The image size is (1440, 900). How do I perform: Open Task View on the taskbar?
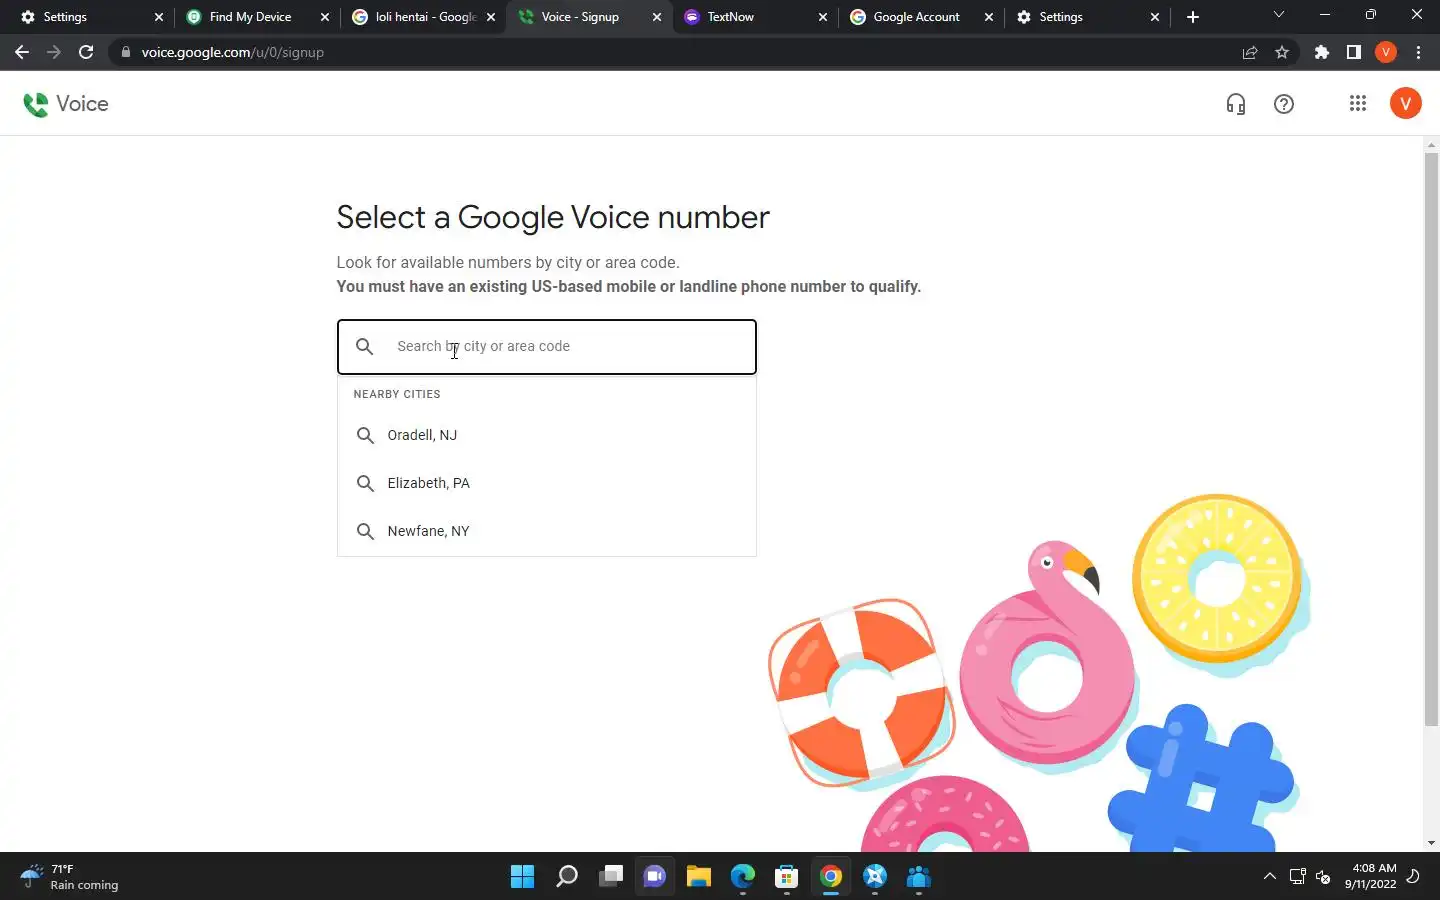click(x=611, y=877)
